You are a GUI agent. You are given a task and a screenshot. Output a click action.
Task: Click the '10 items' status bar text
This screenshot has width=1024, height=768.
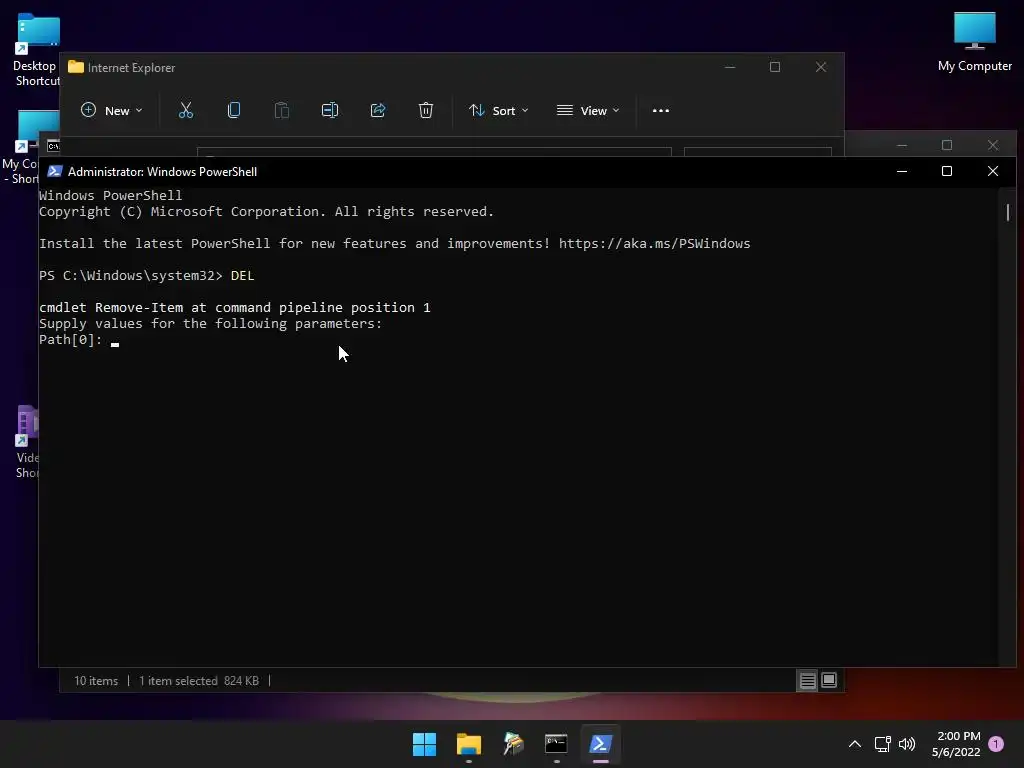coord(96,680)
